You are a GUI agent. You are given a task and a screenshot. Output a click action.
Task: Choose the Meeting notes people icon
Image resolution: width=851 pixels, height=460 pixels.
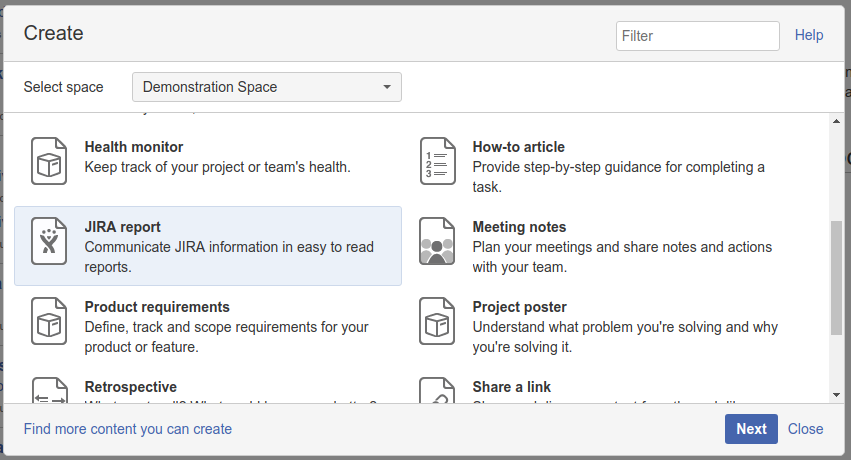pyautogui.click(x=437, y=241)
